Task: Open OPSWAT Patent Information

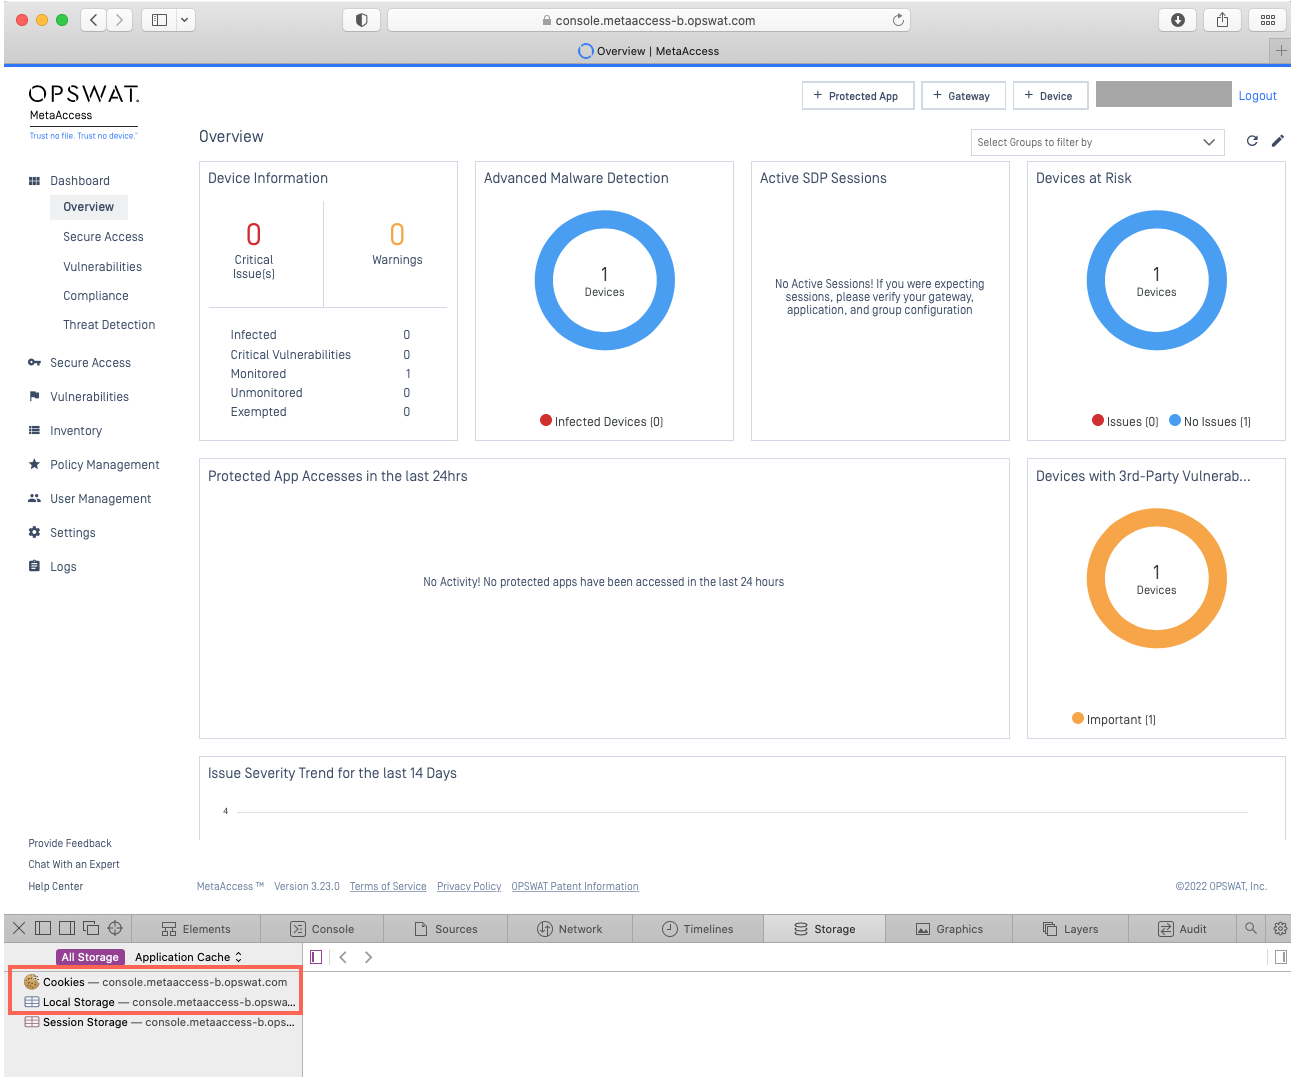Action: pos(575,887)
